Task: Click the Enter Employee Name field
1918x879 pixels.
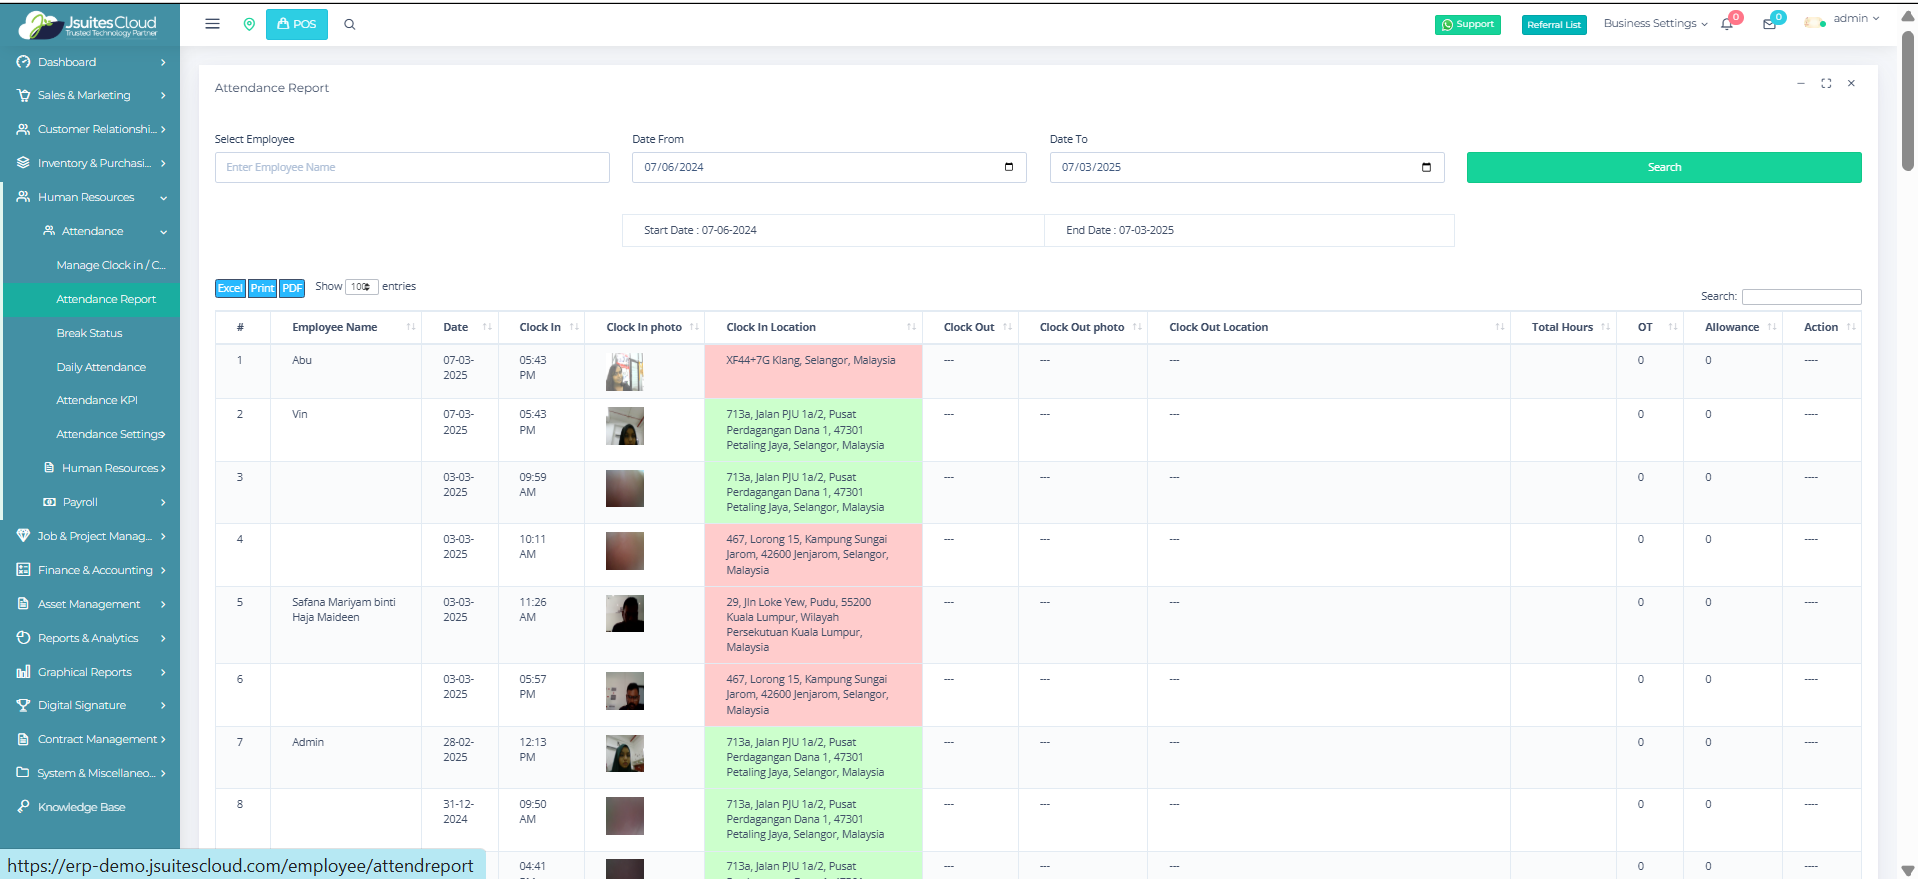Action: coord(412,167)
